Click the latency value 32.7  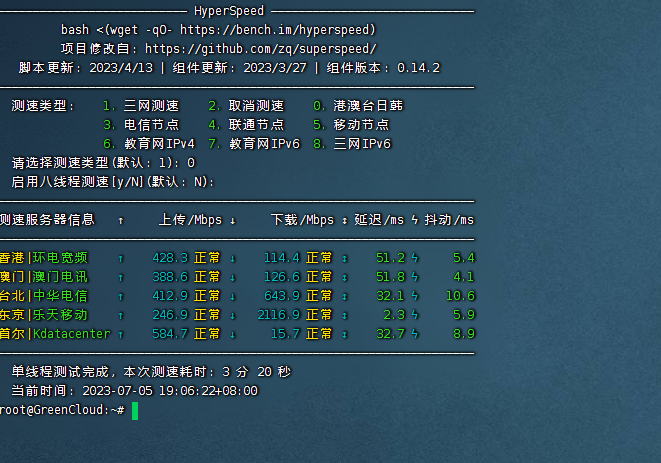390,334
